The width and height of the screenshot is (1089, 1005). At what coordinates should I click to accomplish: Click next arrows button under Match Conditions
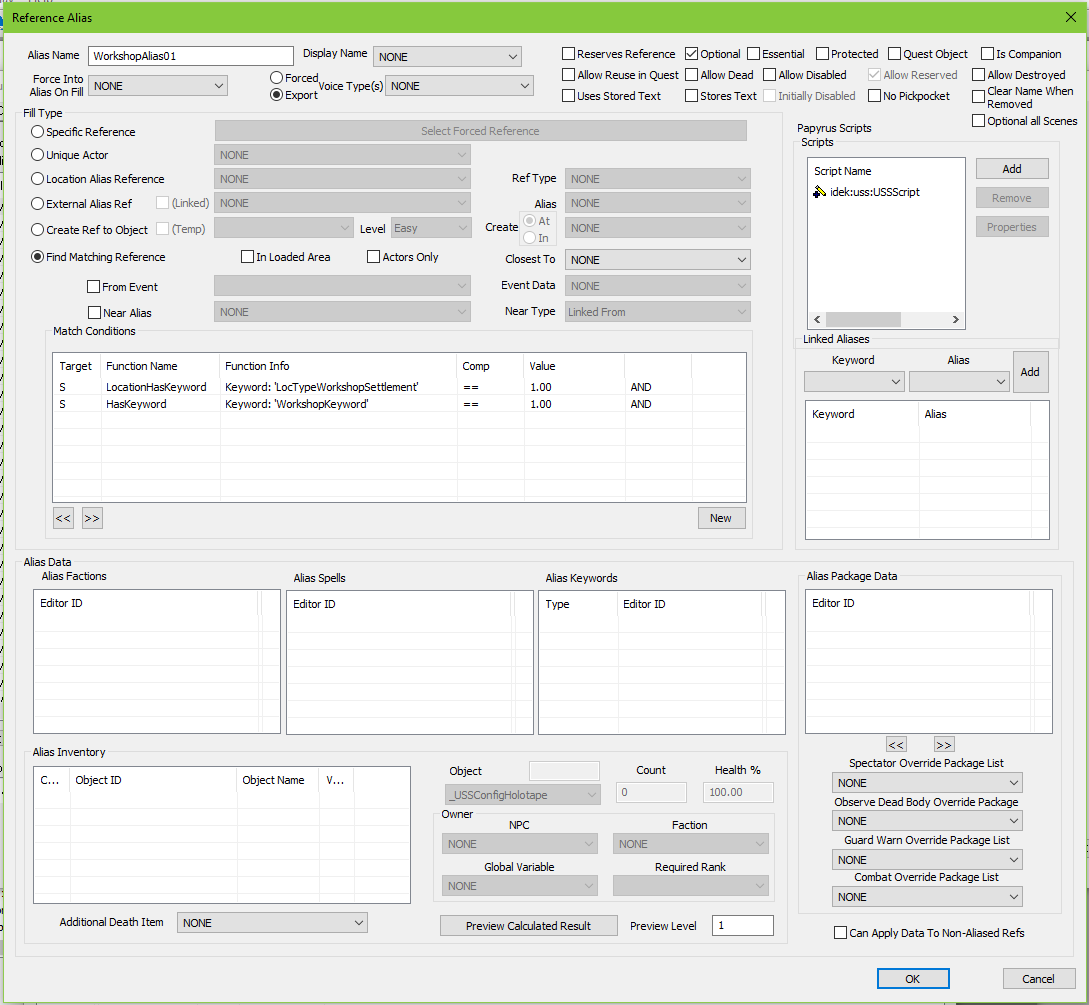point(92,518)
